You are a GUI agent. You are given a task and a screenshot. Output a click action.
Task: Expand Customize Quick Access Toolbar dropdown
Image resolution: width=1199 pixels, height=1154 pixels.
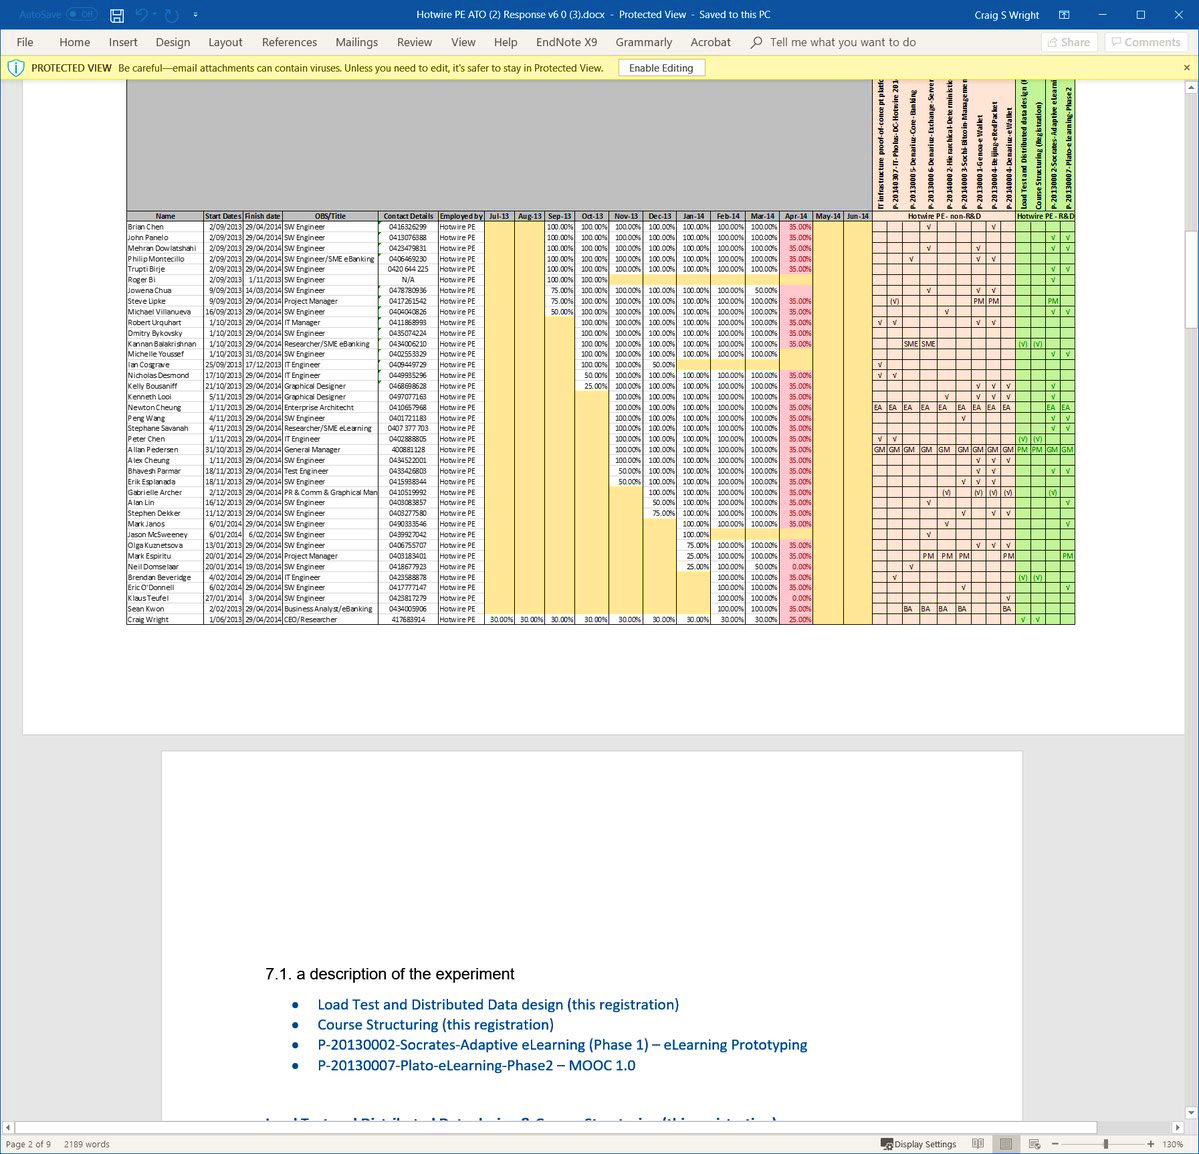(x=196, y=15)
